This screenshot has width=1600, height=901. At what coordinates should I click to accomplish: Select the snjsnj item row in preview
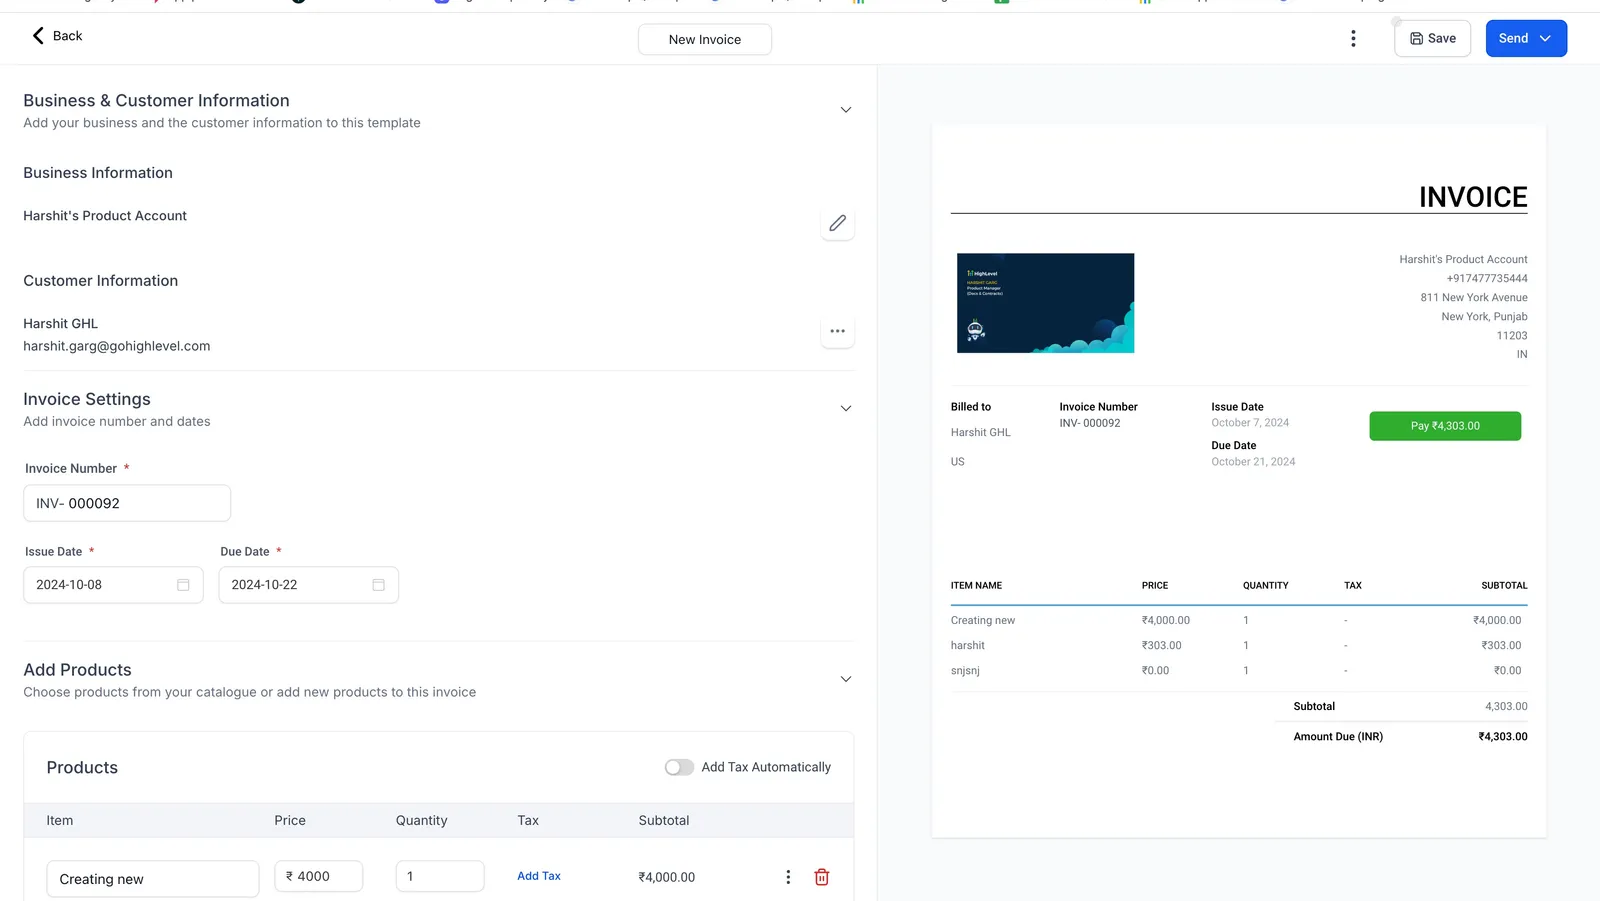1238,671
